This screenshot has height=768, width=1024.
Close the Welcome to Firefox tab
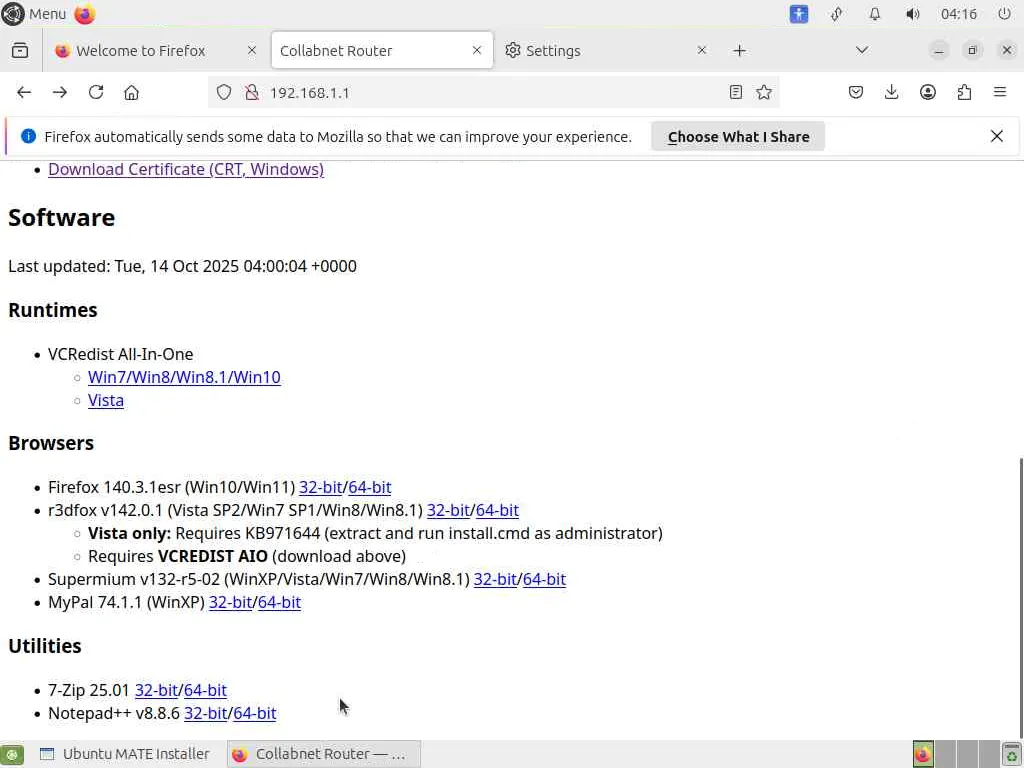(251, 50)
